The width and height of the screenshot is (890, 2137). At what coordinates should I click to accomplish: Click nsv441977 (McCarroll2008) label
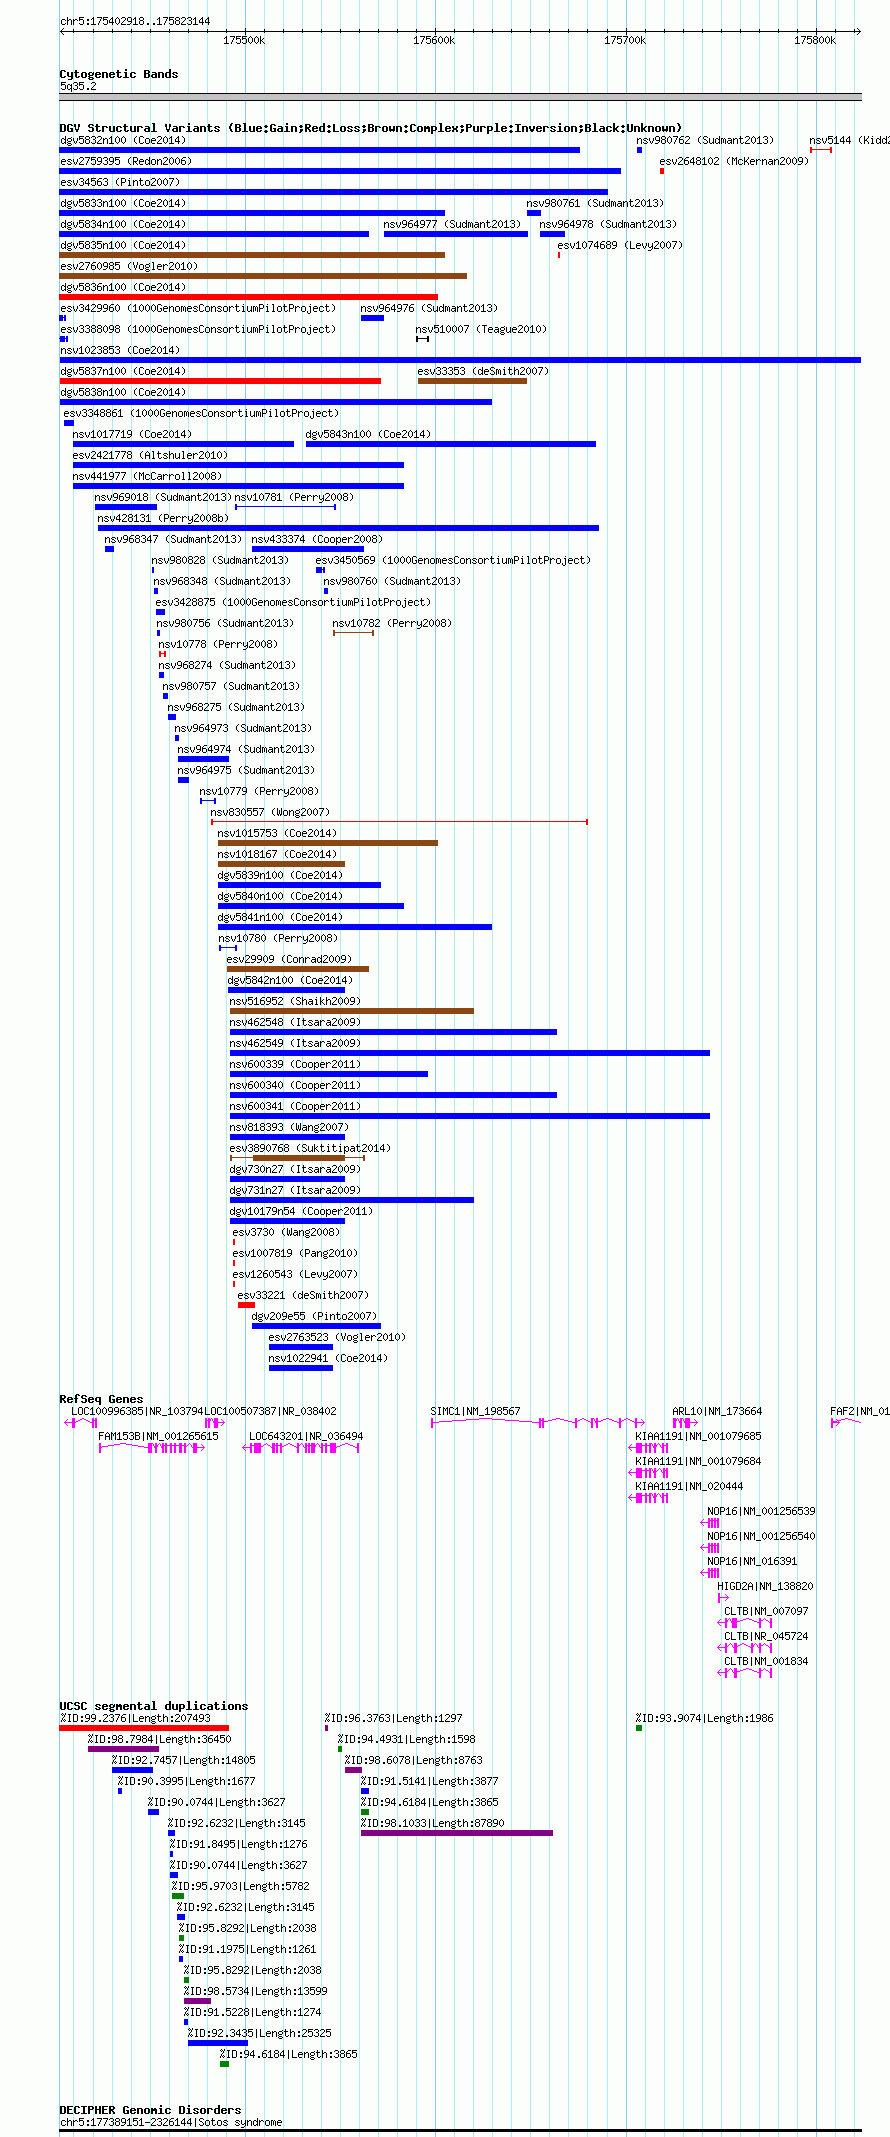click(147, 477)
